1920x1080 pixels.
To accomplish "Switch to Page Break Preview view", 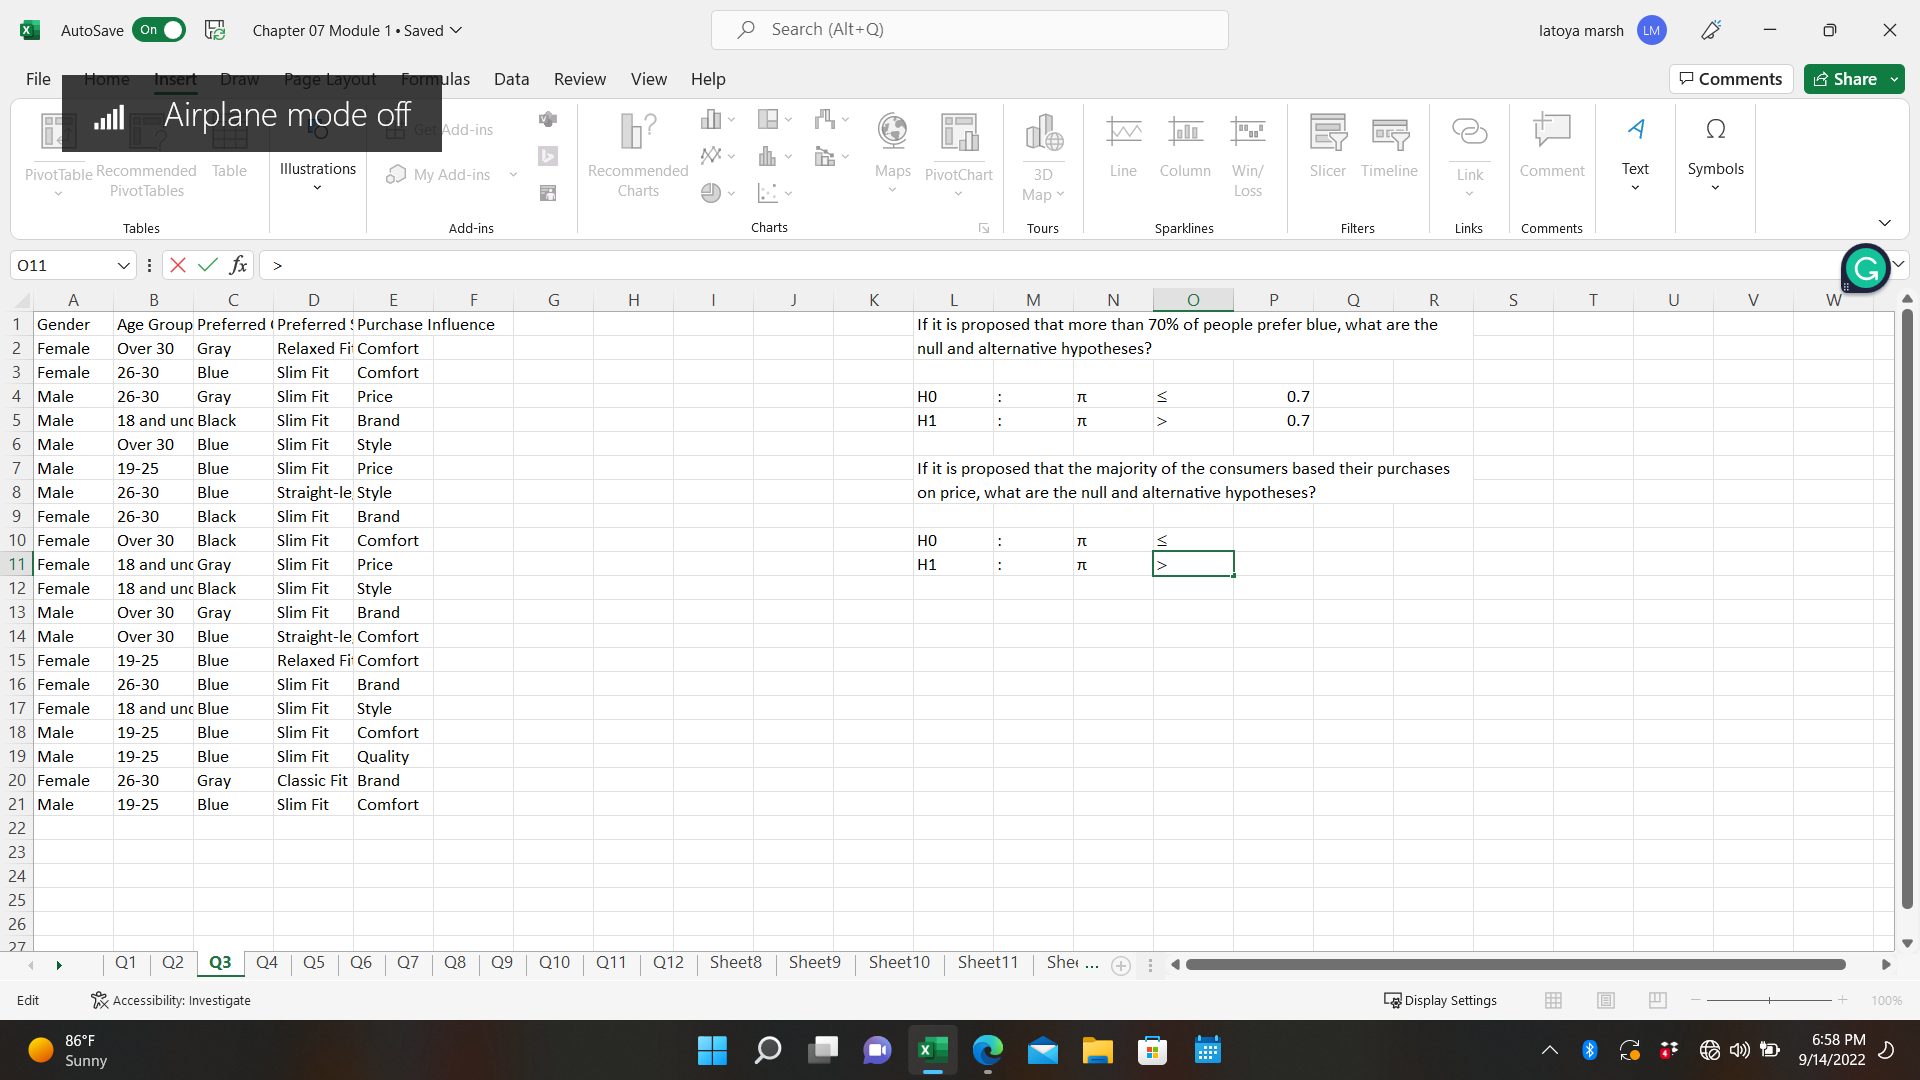I will click(x=1657, y=1000).
